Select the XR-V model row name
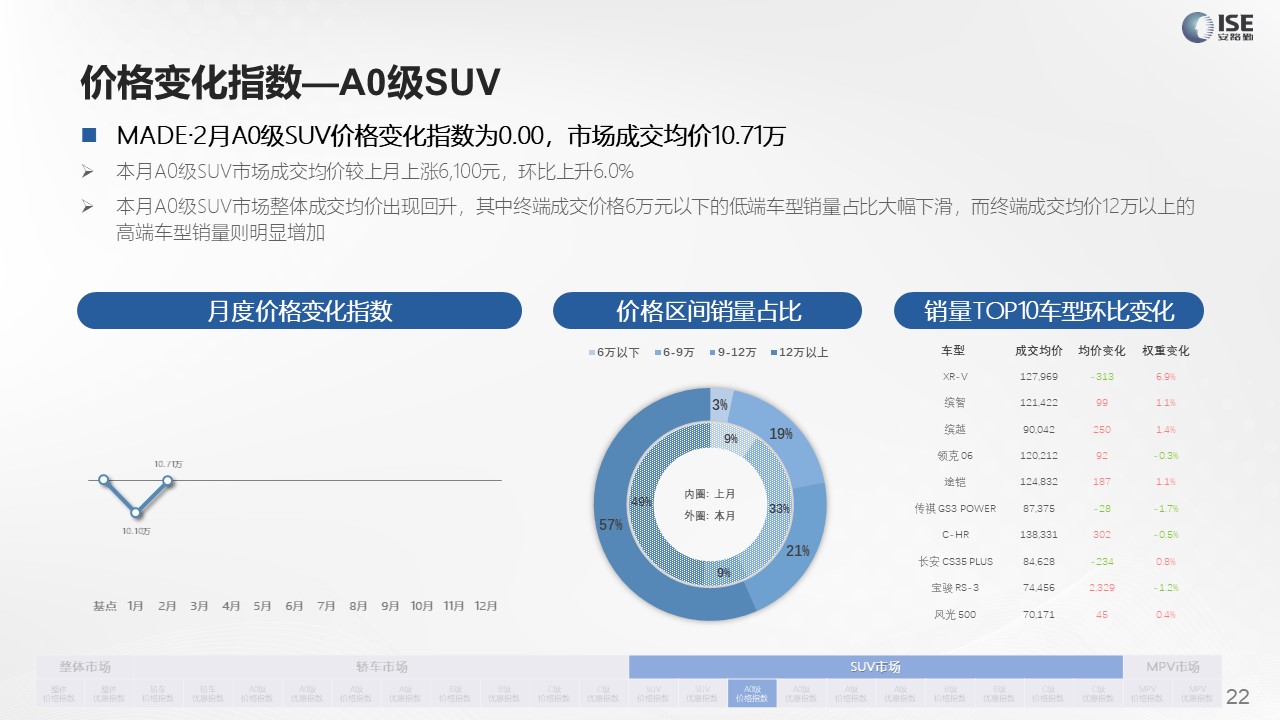Image resolution: width=1280 pixels, height=720 pixels. (955, 377)
